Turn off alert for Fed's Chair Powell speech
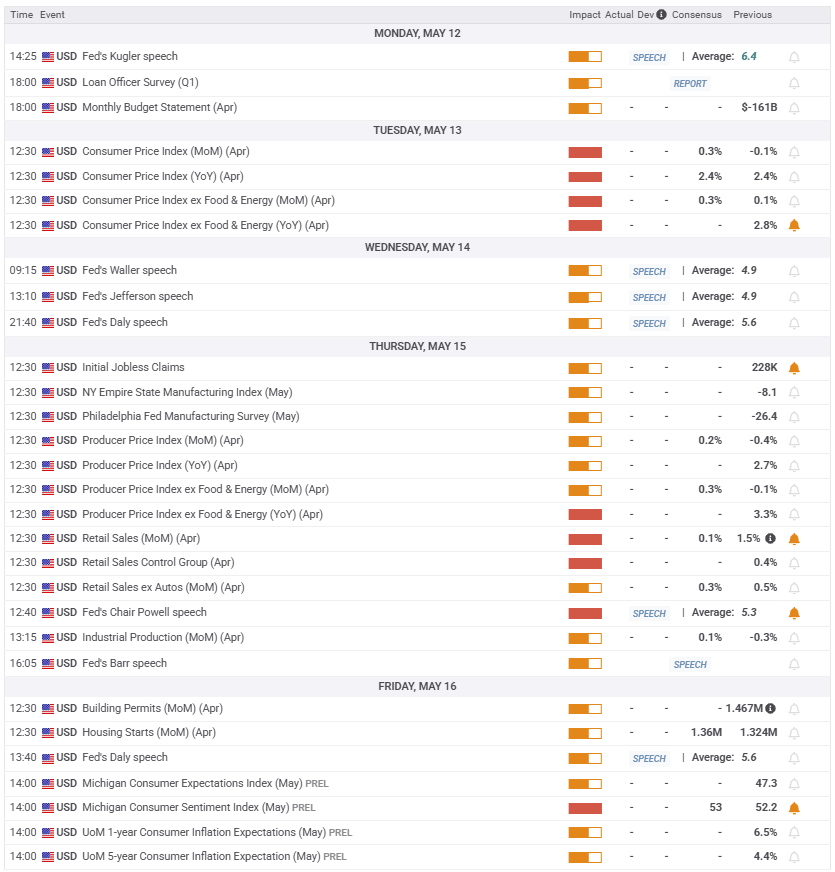 (794, 613)
